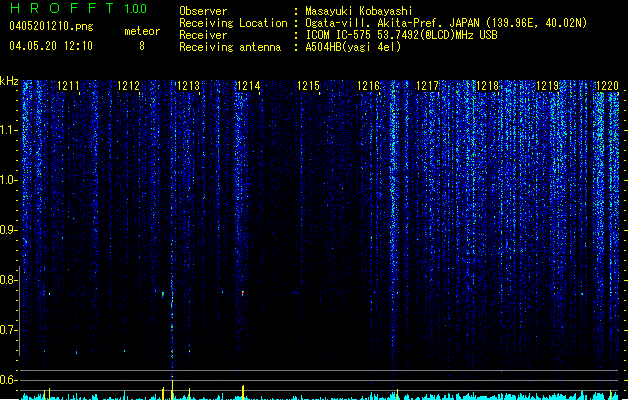The height and width of the screenshot is (400, 629).
Task: Click the 1214 time marker
Action: 248,86
